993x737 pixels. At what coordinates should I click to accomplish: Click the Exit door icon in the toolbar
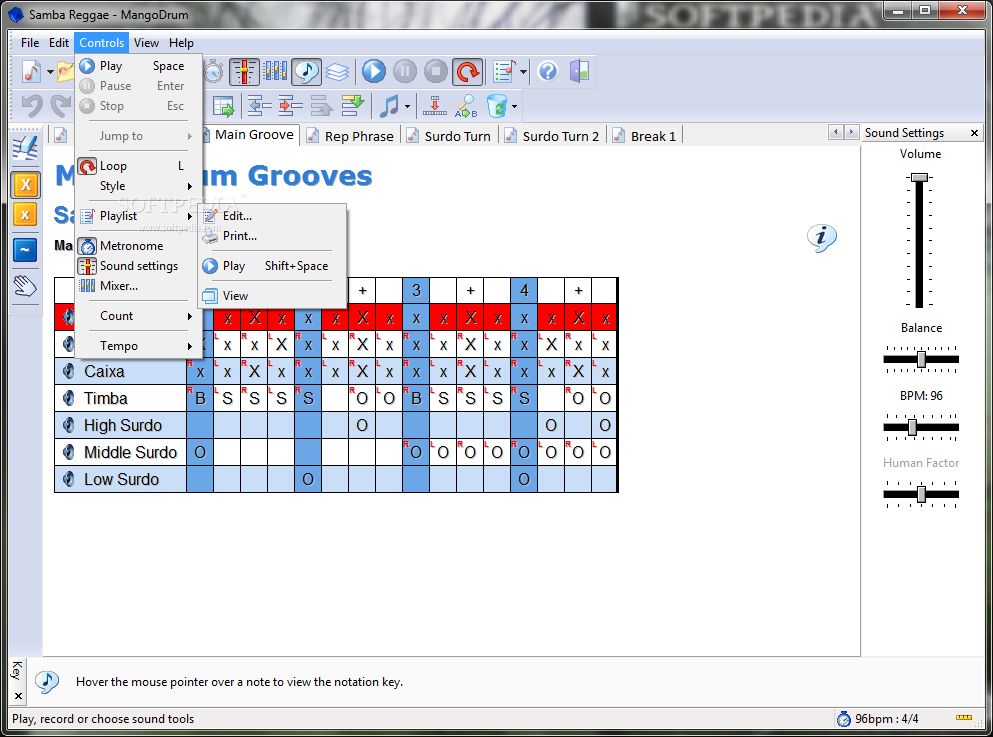[579, 72]
